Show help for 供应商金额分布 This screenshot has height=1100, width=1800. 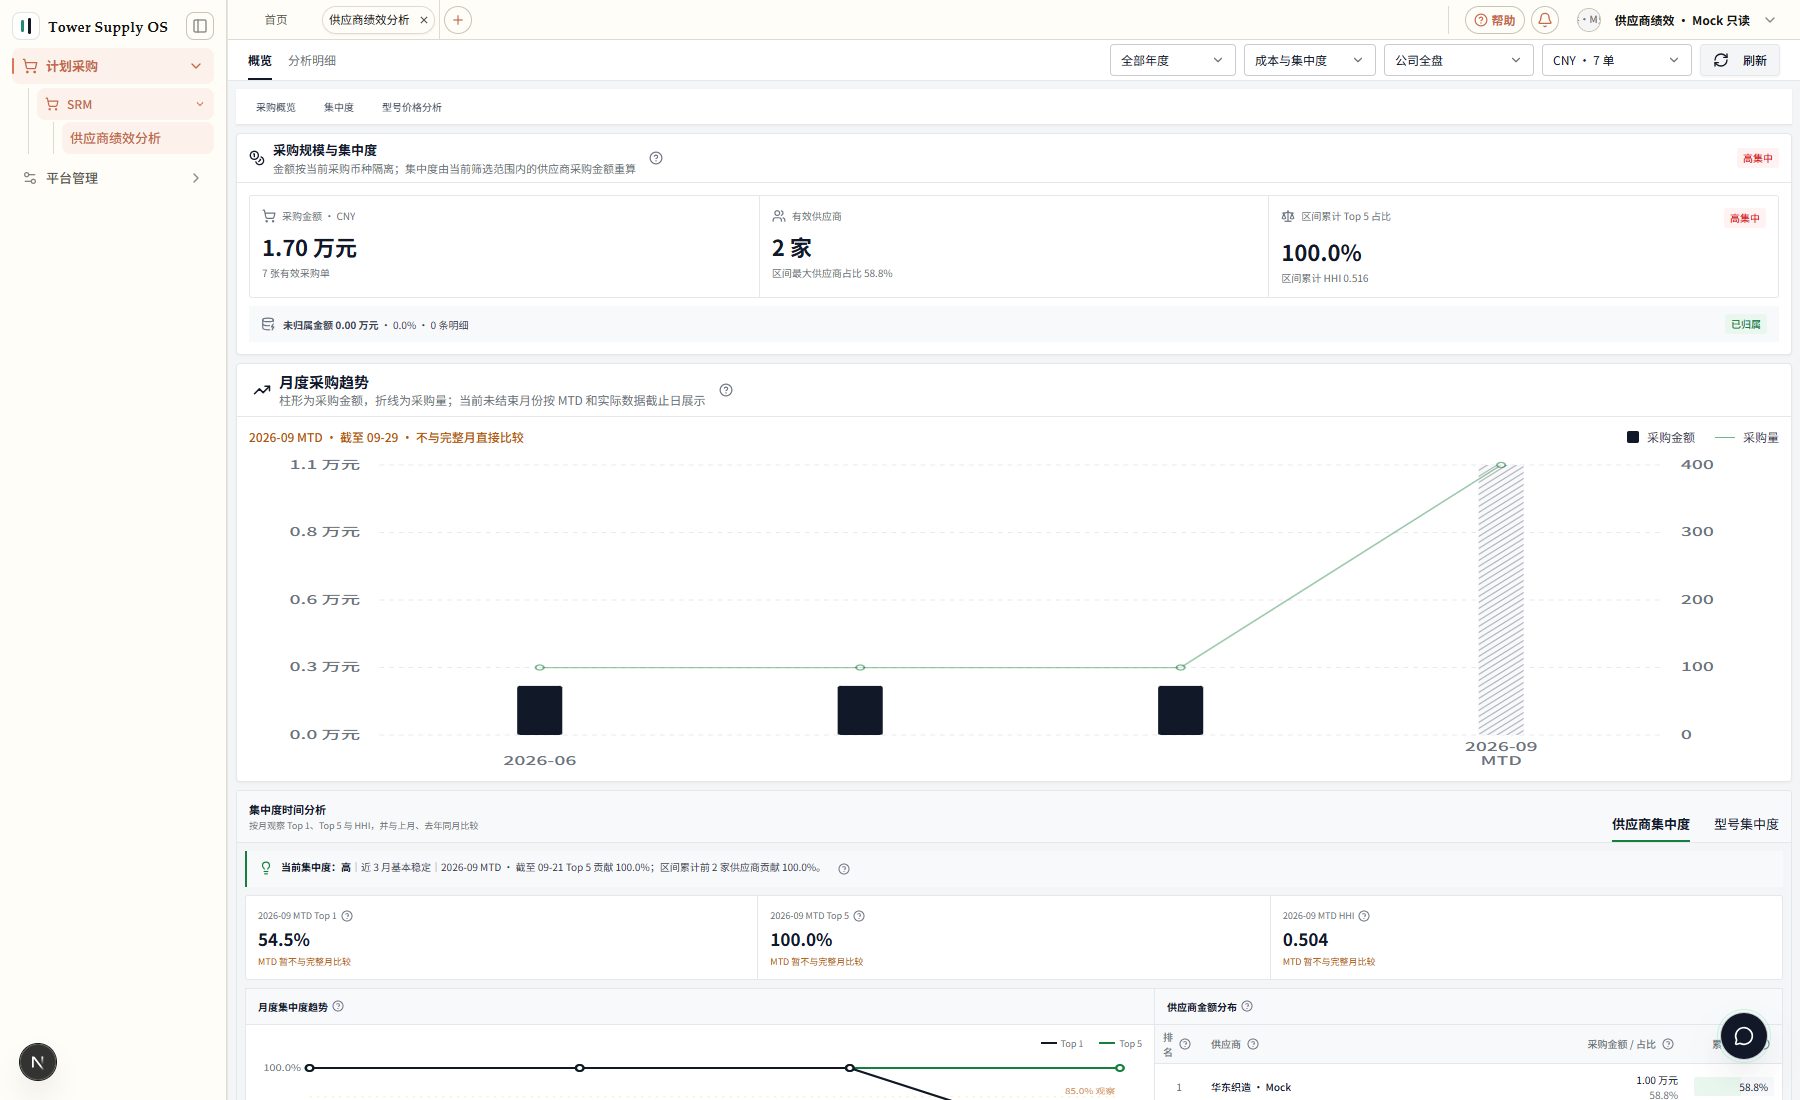[x=1247, y=1006]
